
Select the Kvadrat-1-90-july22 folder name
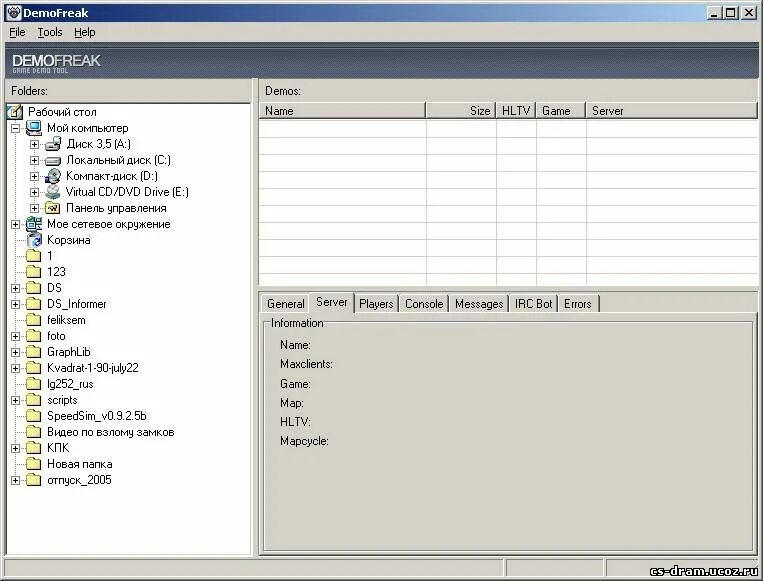(92, 368)
